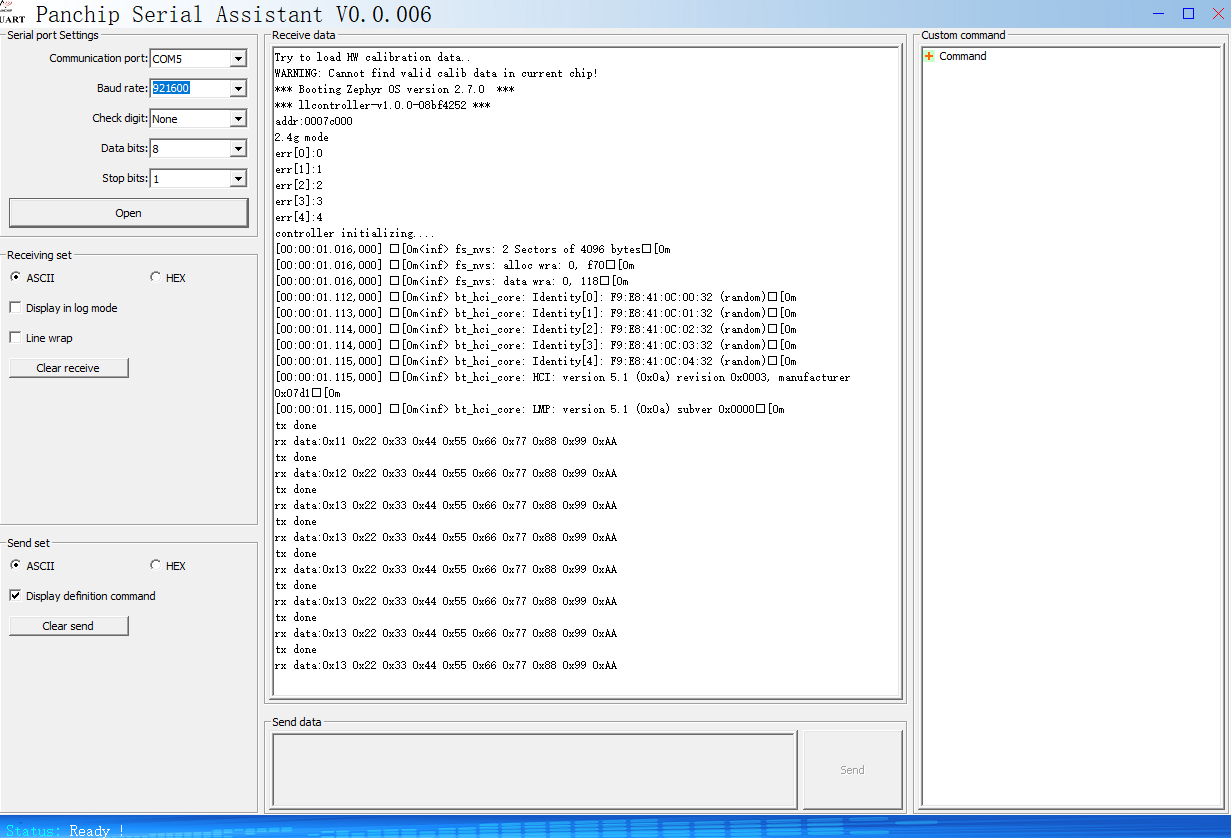This screenshot has width=1231, height=838.
Task: Expand the Command tree plus icon
Action: click(929, 56)
